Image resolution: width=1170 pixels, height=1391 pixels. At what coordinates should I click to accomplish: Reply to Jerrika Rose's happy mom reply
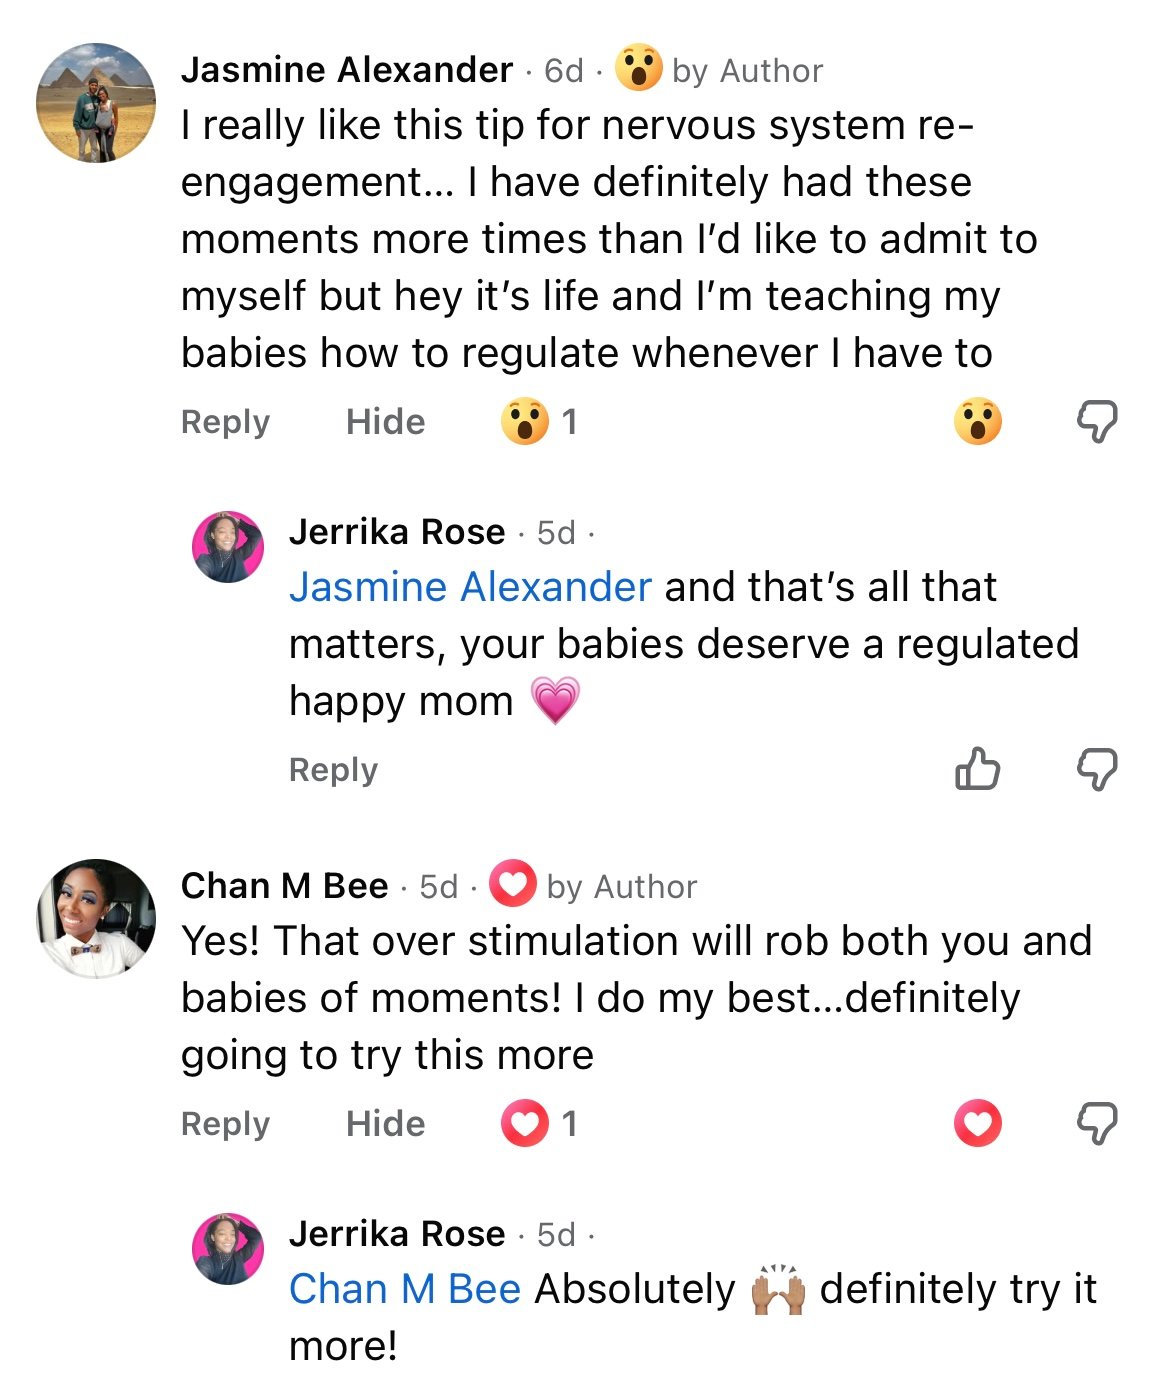pos(333,770)
